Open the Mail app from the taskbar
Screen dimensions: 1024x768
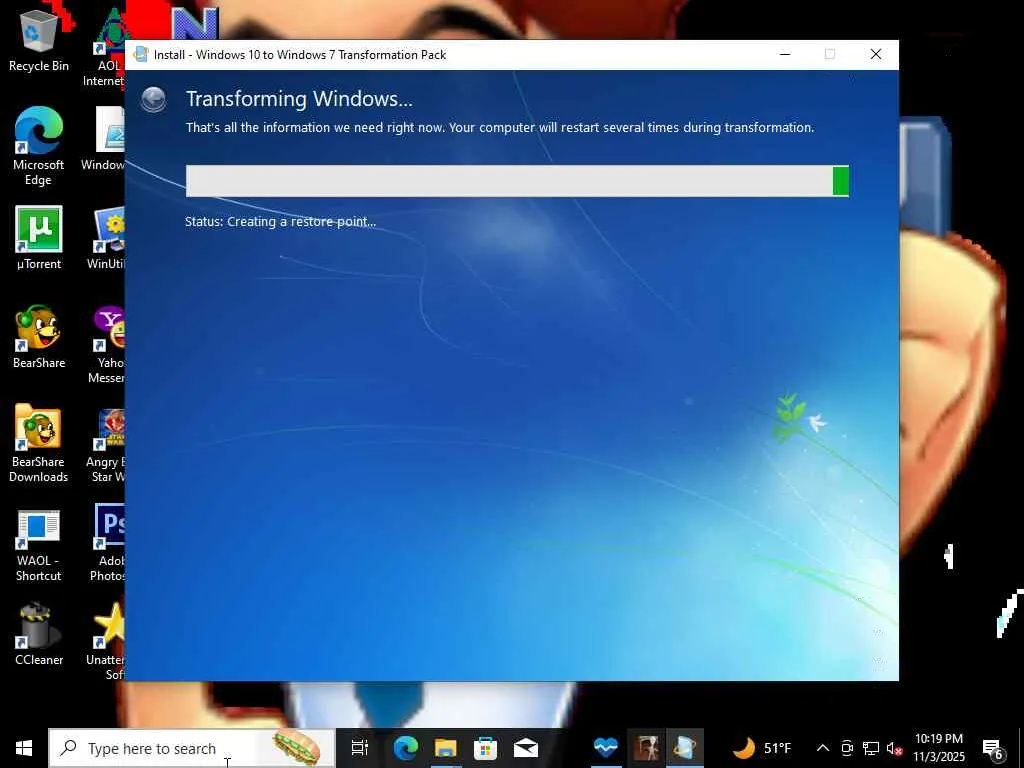pos(525,748)
